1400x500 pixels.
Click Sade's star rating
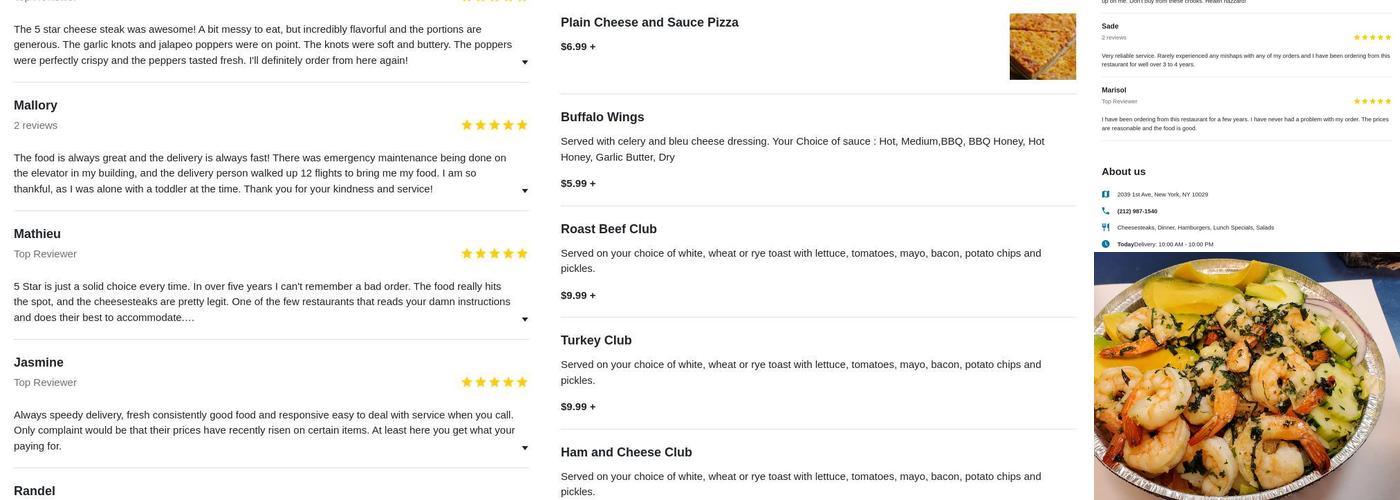(1372, 37)
